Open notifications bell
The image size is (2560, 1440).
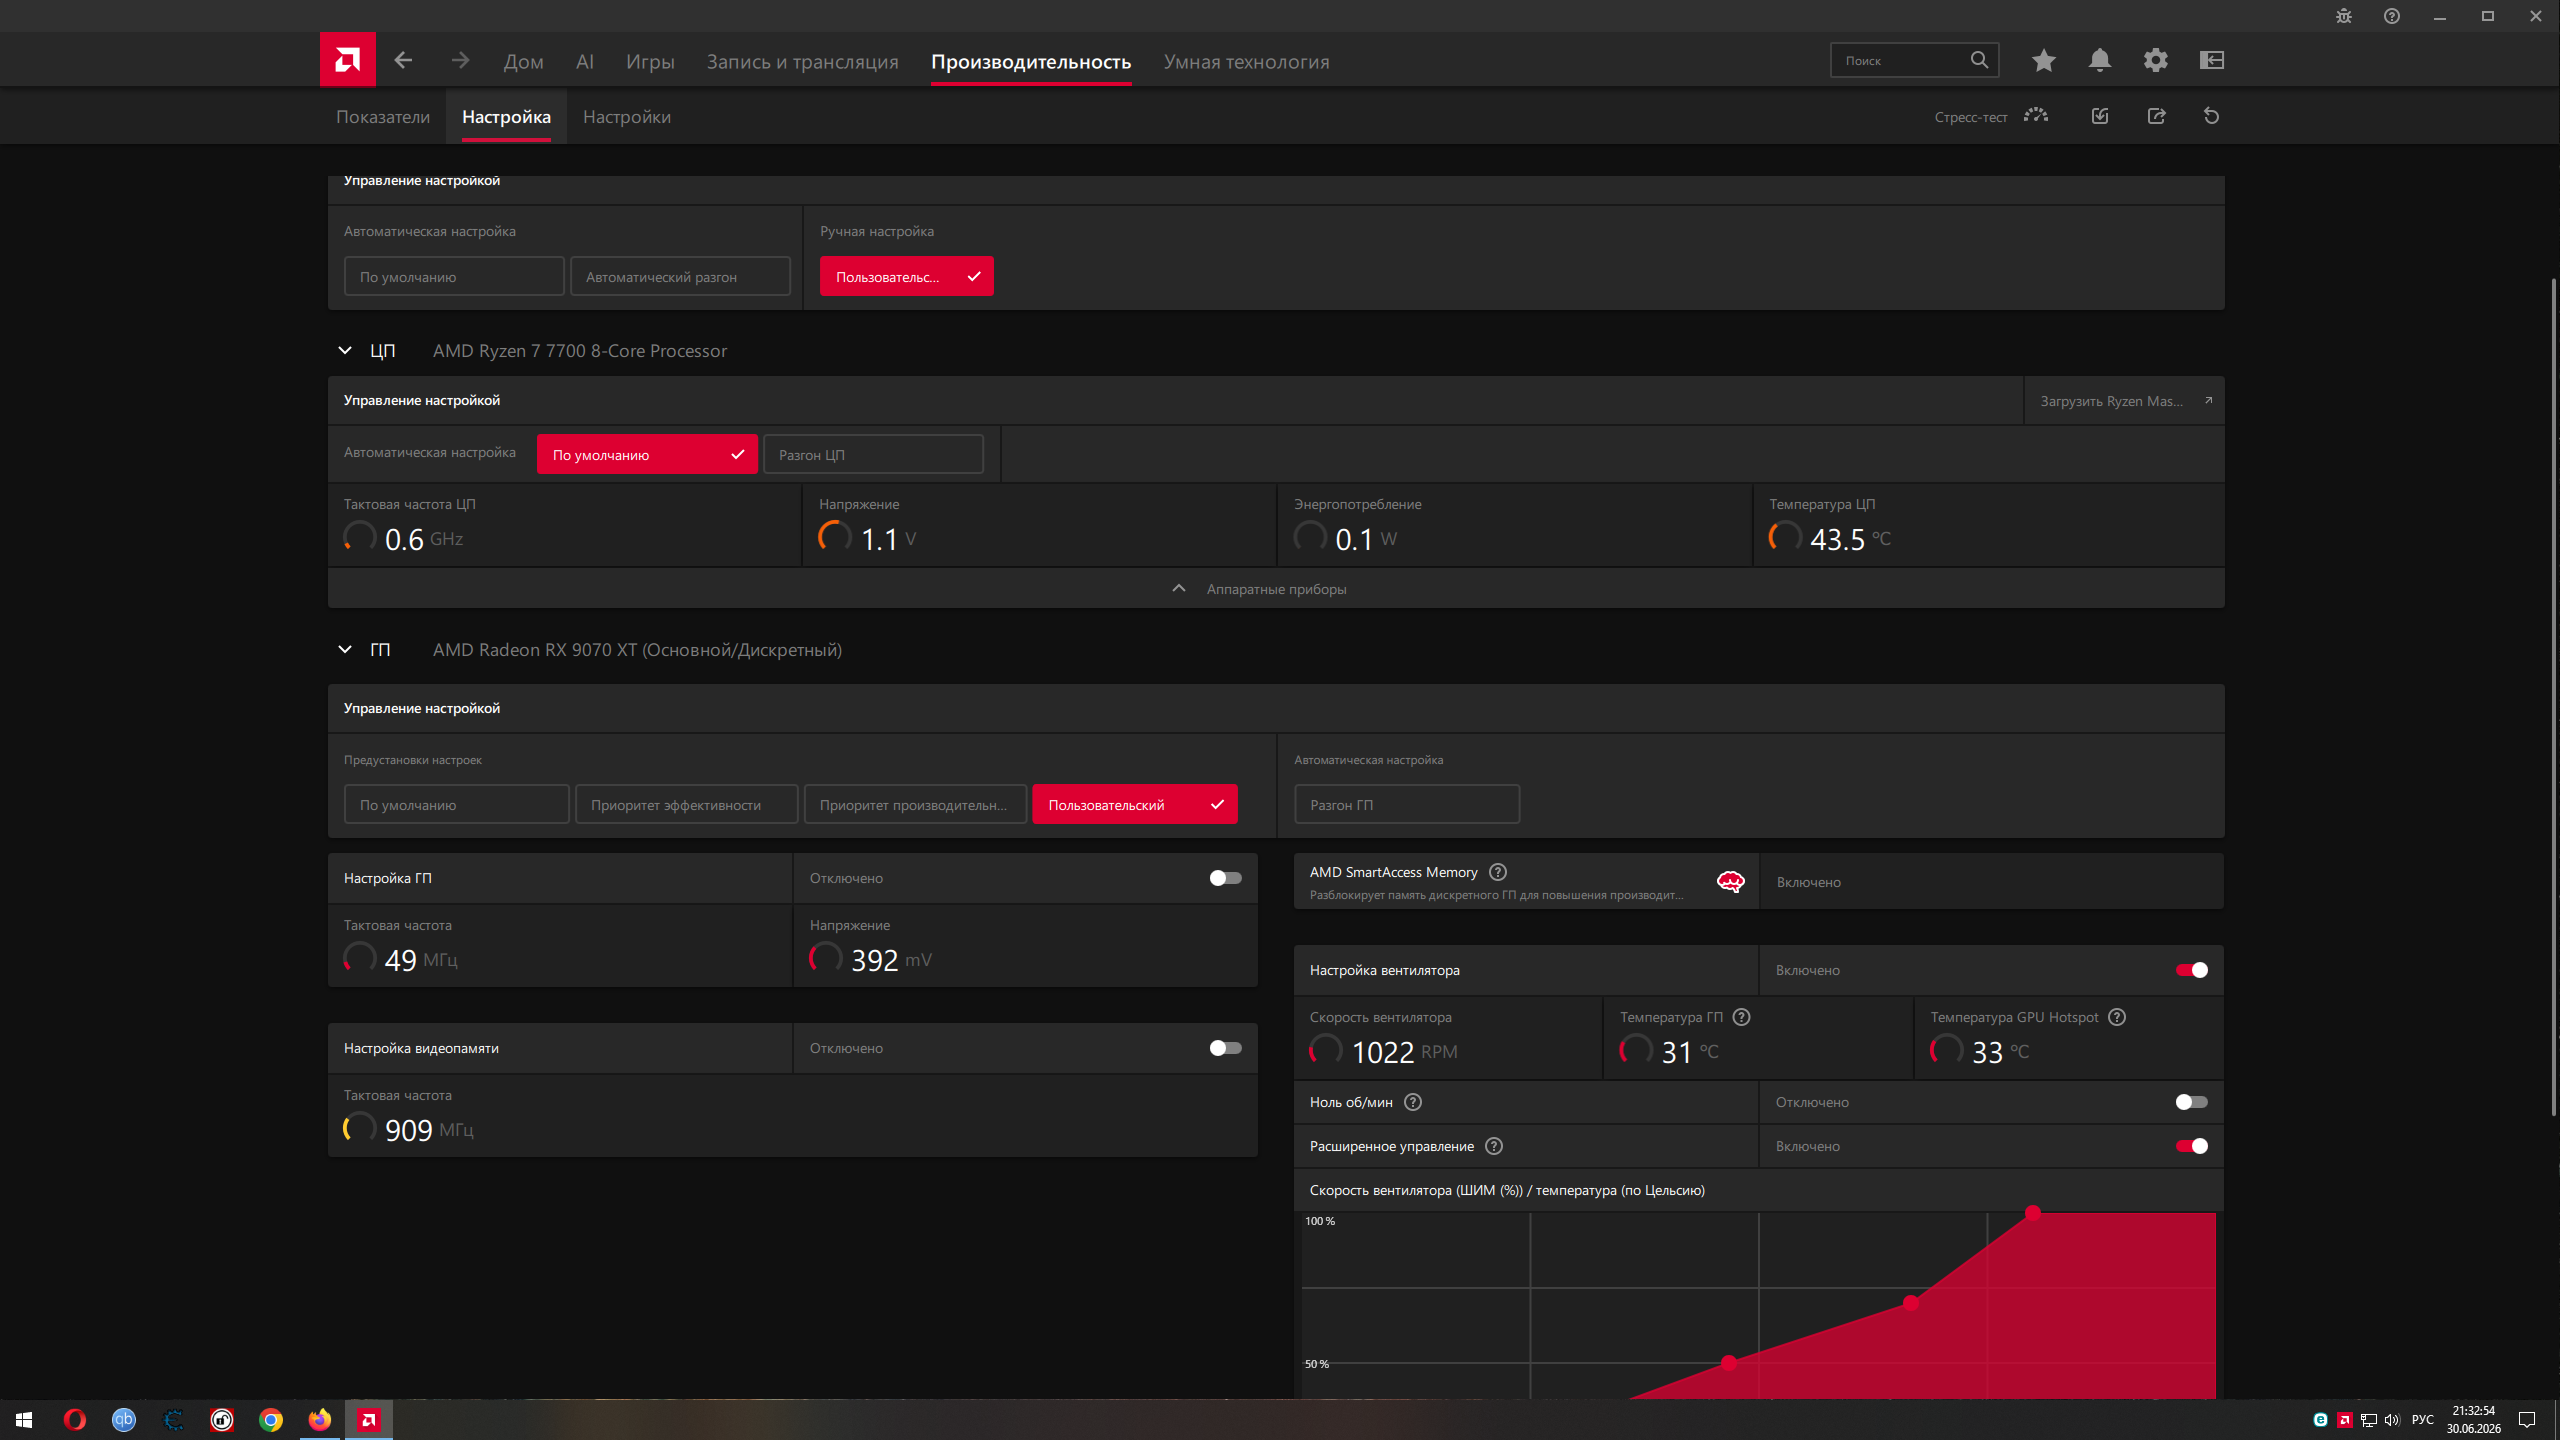pyautogui.click(x=2100, y=60)
